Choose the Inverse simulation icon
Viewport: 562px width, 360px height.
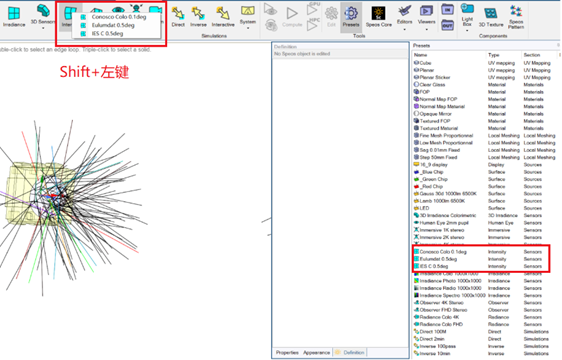[x=198, y=17]
